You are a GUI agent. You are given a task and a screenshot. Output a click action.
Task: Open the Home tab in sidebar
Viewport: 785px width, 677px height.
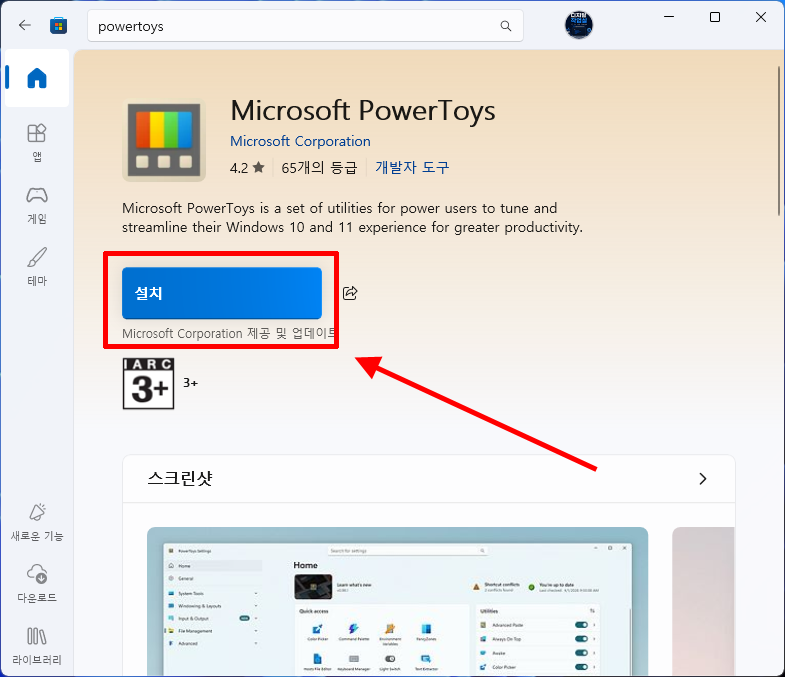click(x=37, y=78)
